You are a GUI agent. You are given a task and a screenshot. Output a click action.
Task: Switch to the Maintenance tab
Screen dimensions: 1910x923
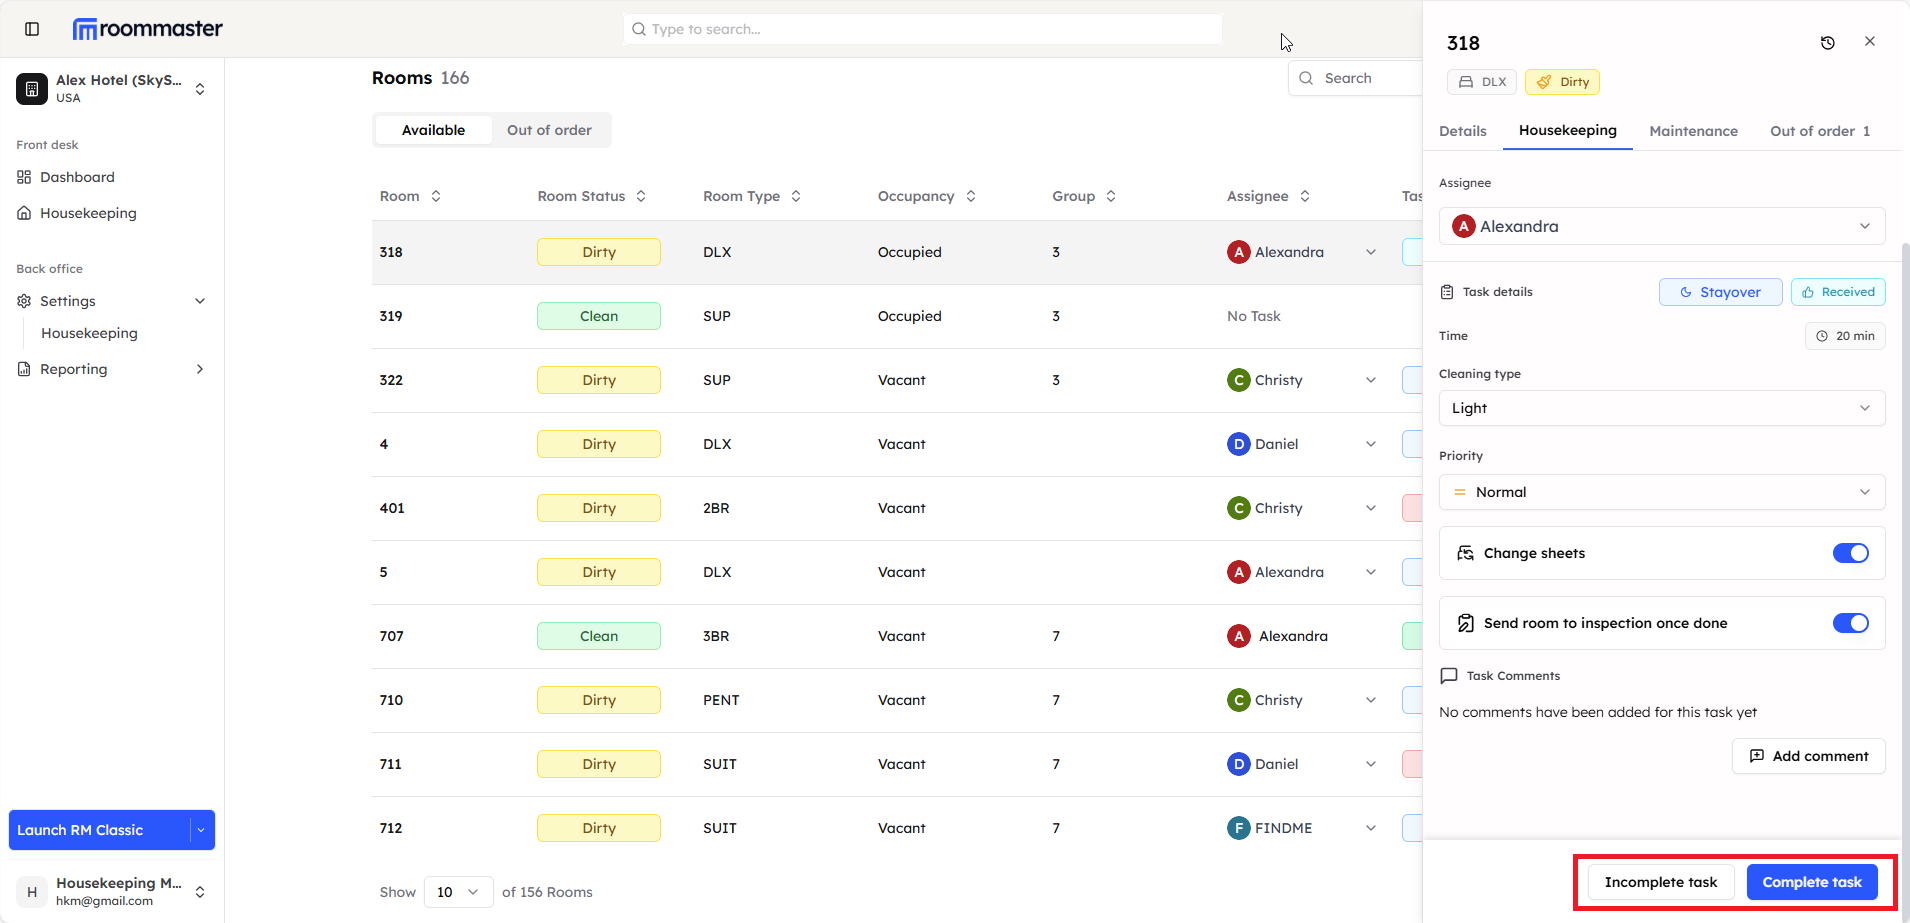coord(1693,131)
